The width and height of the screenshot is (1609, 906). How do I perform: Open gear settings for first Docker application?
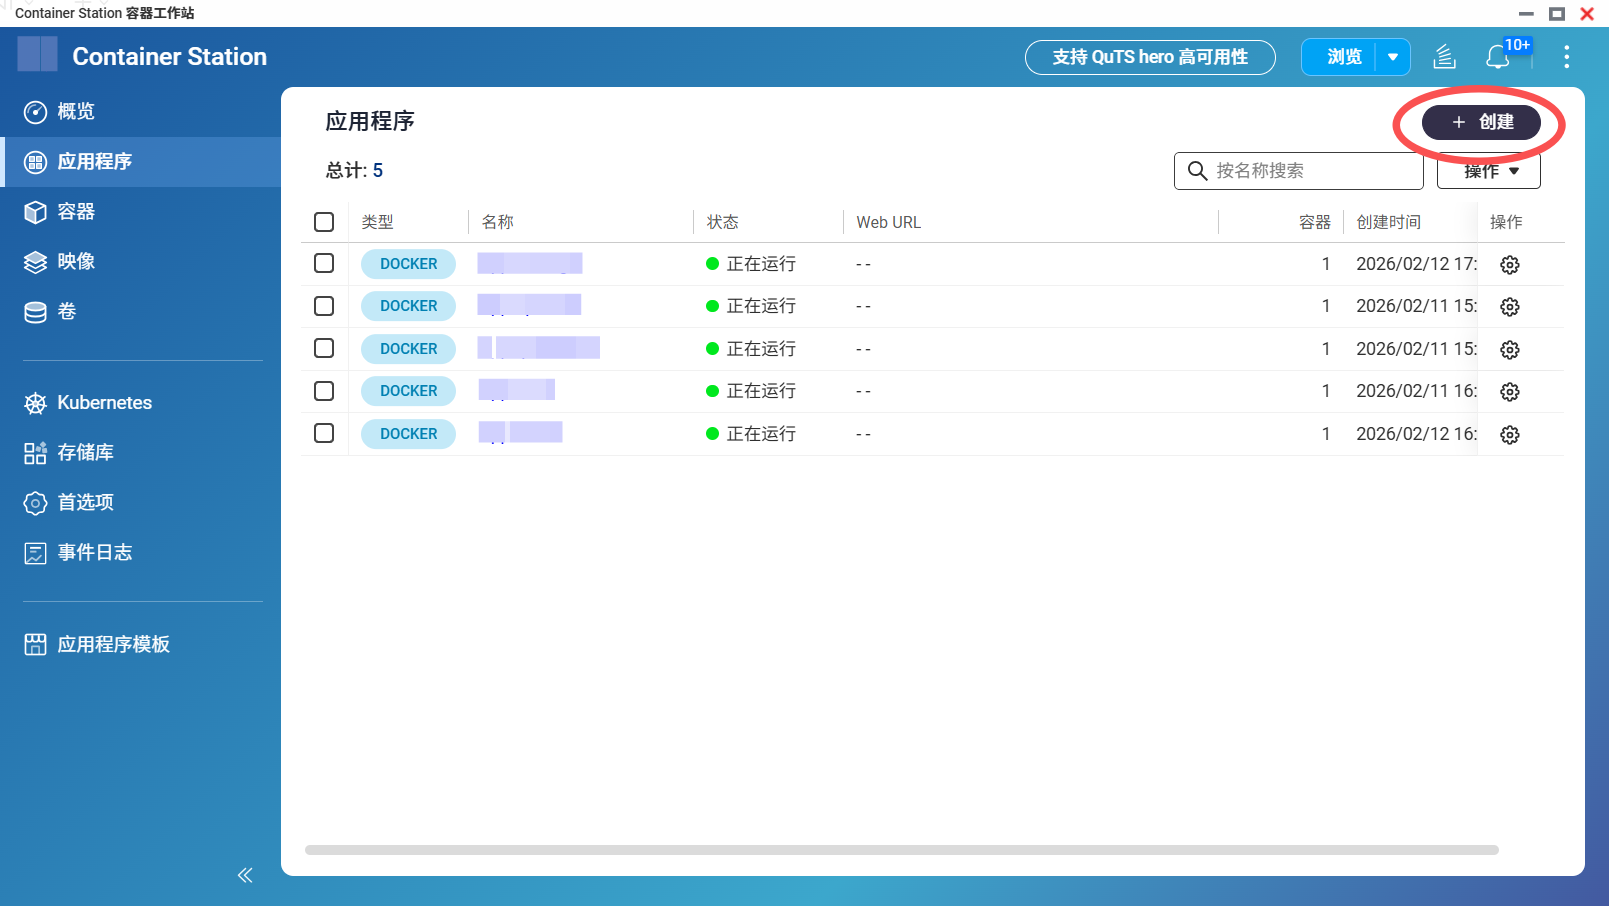(x=1509, y=265)
